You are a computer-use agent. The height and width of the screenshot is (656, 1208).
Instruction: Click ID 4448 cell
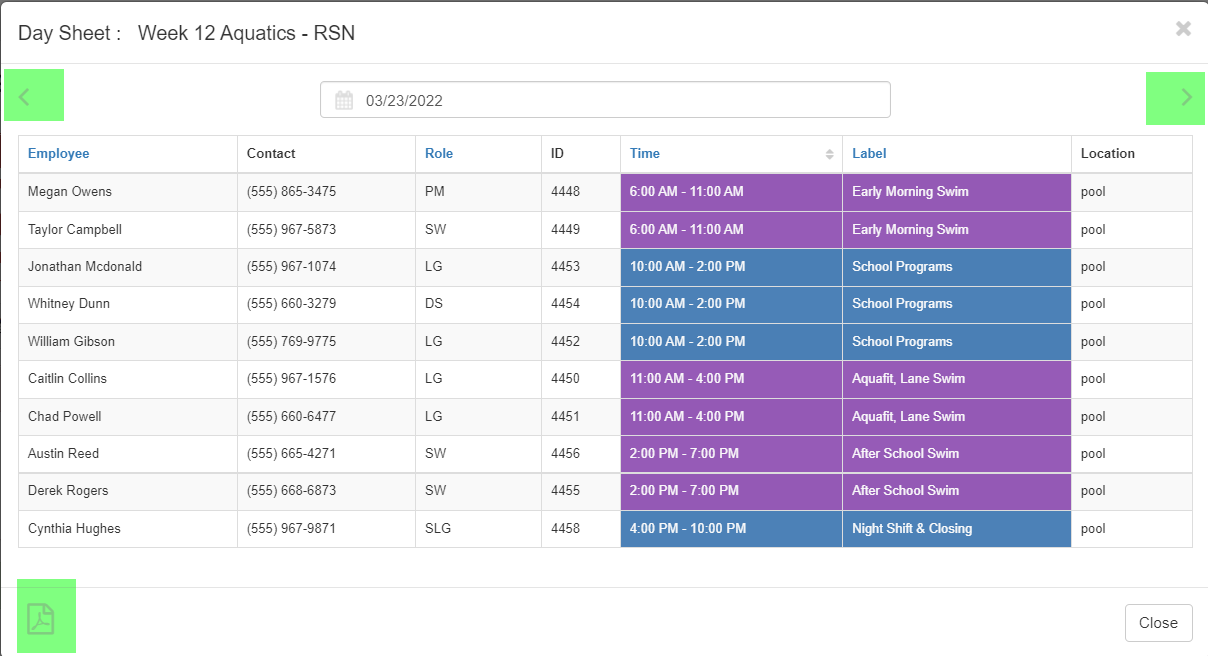(x=580, y=191)
